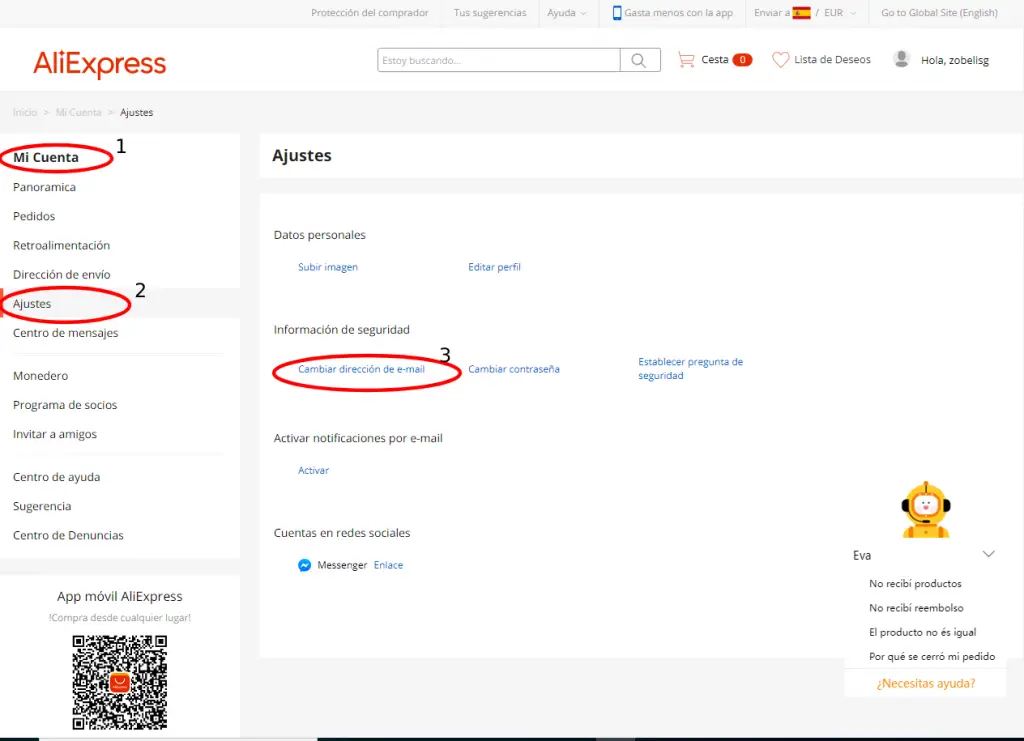The width and height of the screenshot is (1024, 741).
Task: Select 'El producto no és igual'
Action: click(922, 632)
